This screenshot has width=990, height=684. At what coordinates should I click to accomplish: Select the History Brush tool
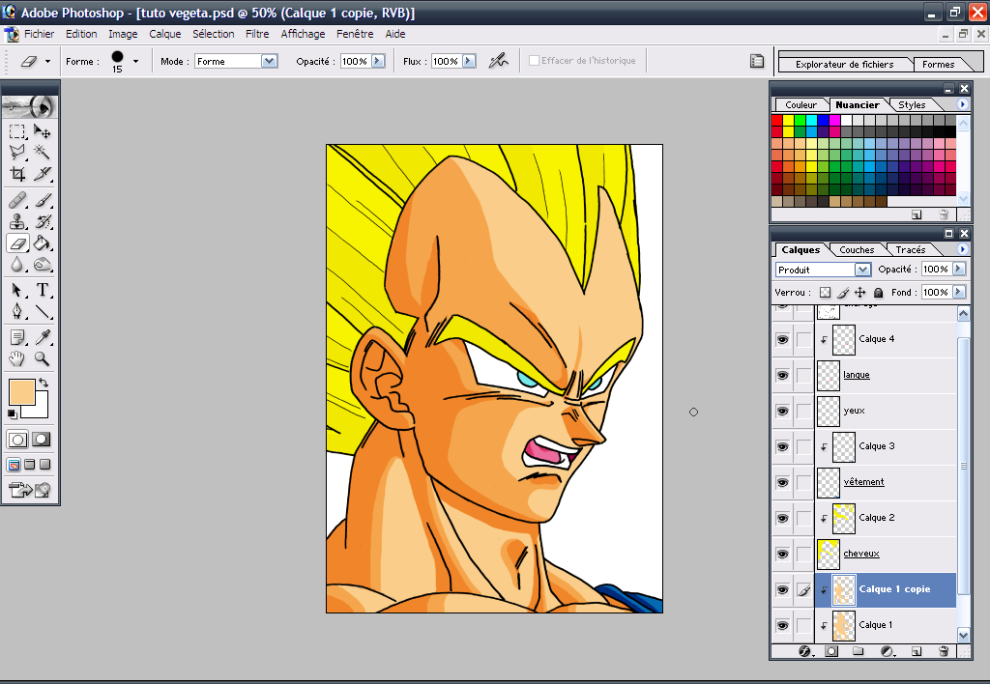42,222
